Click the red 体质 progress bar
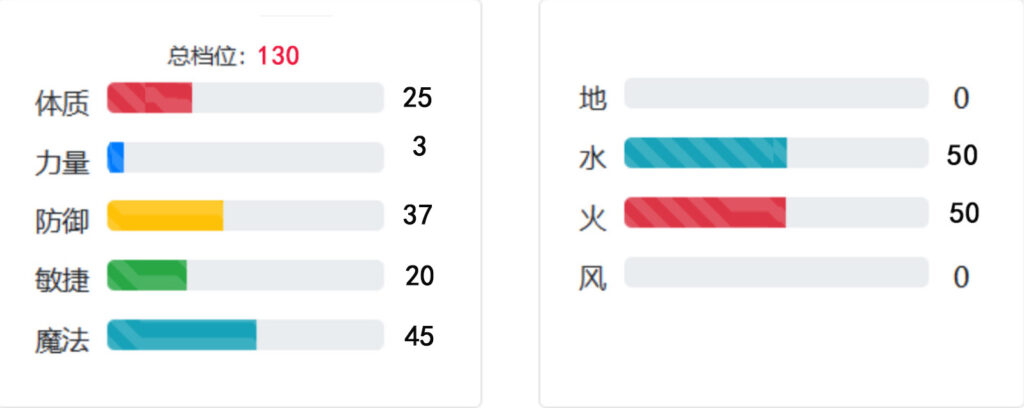This screenshot has height=408, width=1024. click(x=245, y=98)
